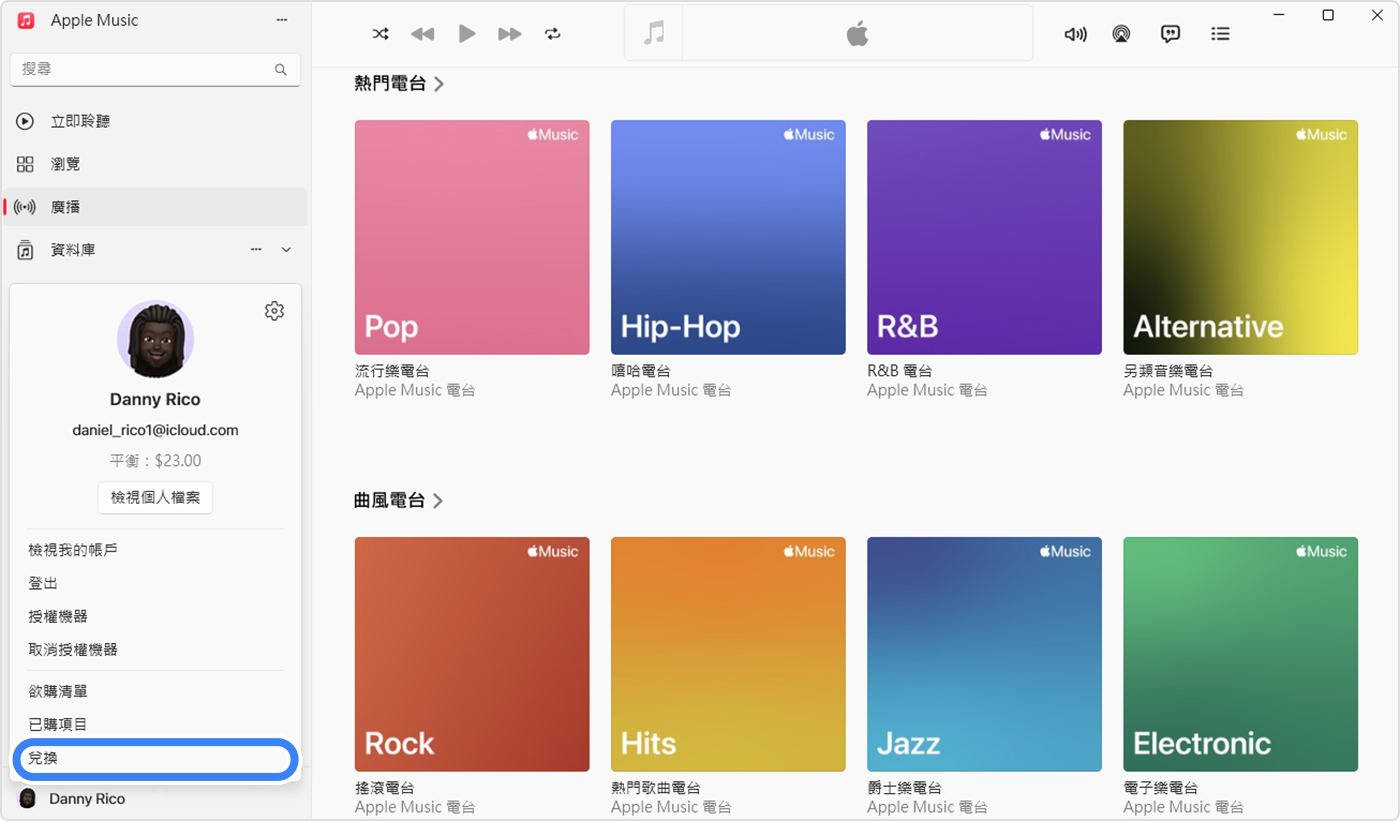Open the sidebar more options next to Apple Music

point(282,20)
